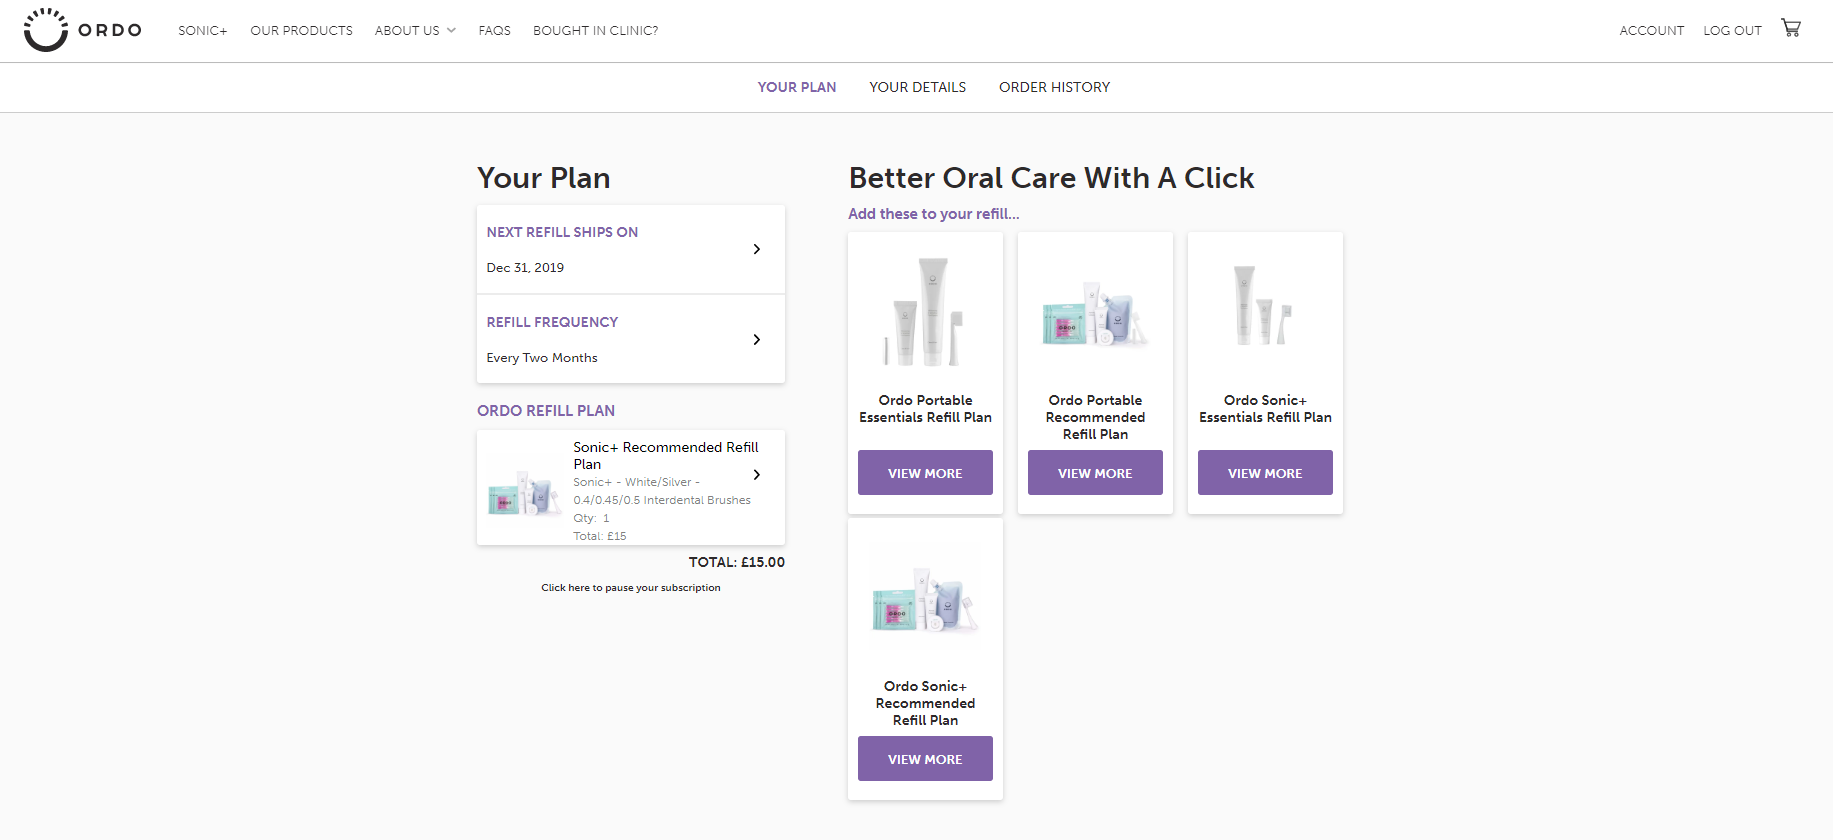Click the Ordo Portable Recommended product image

click(1095, 313)
